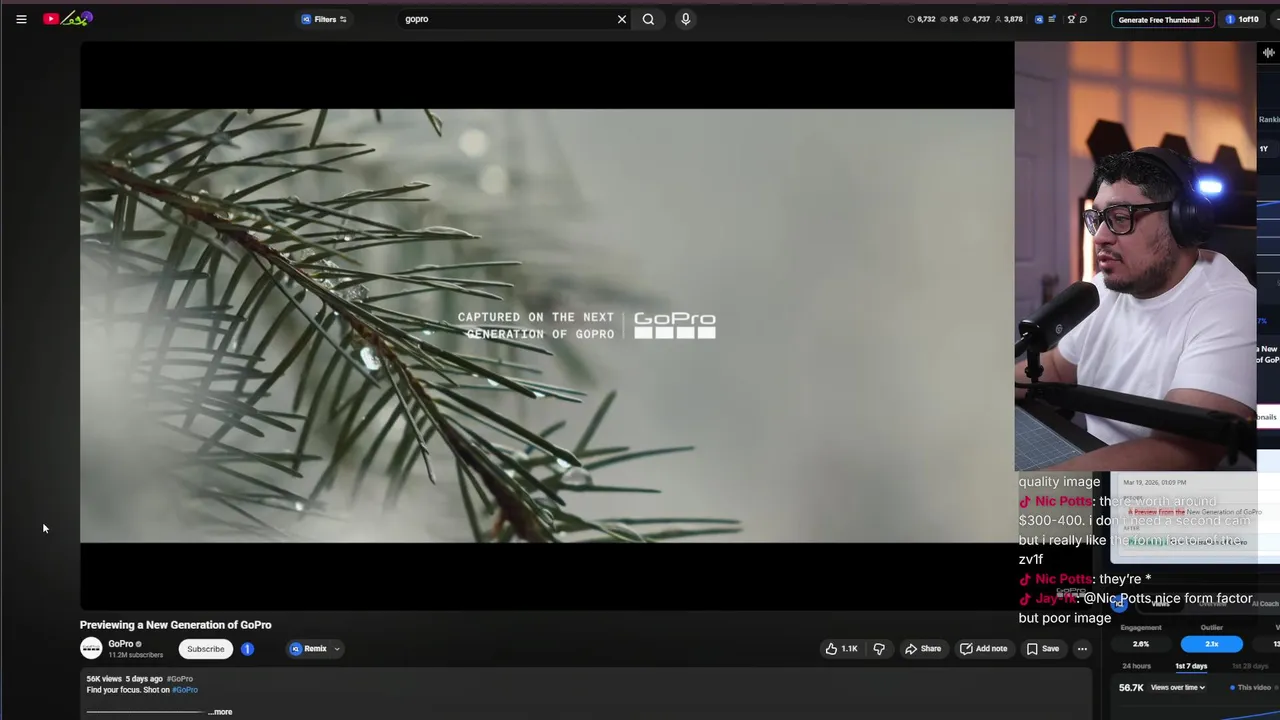Viewport: 1280px width, 720px height.
Task: Open the hamburger guide menu
Action: [21, 19]
